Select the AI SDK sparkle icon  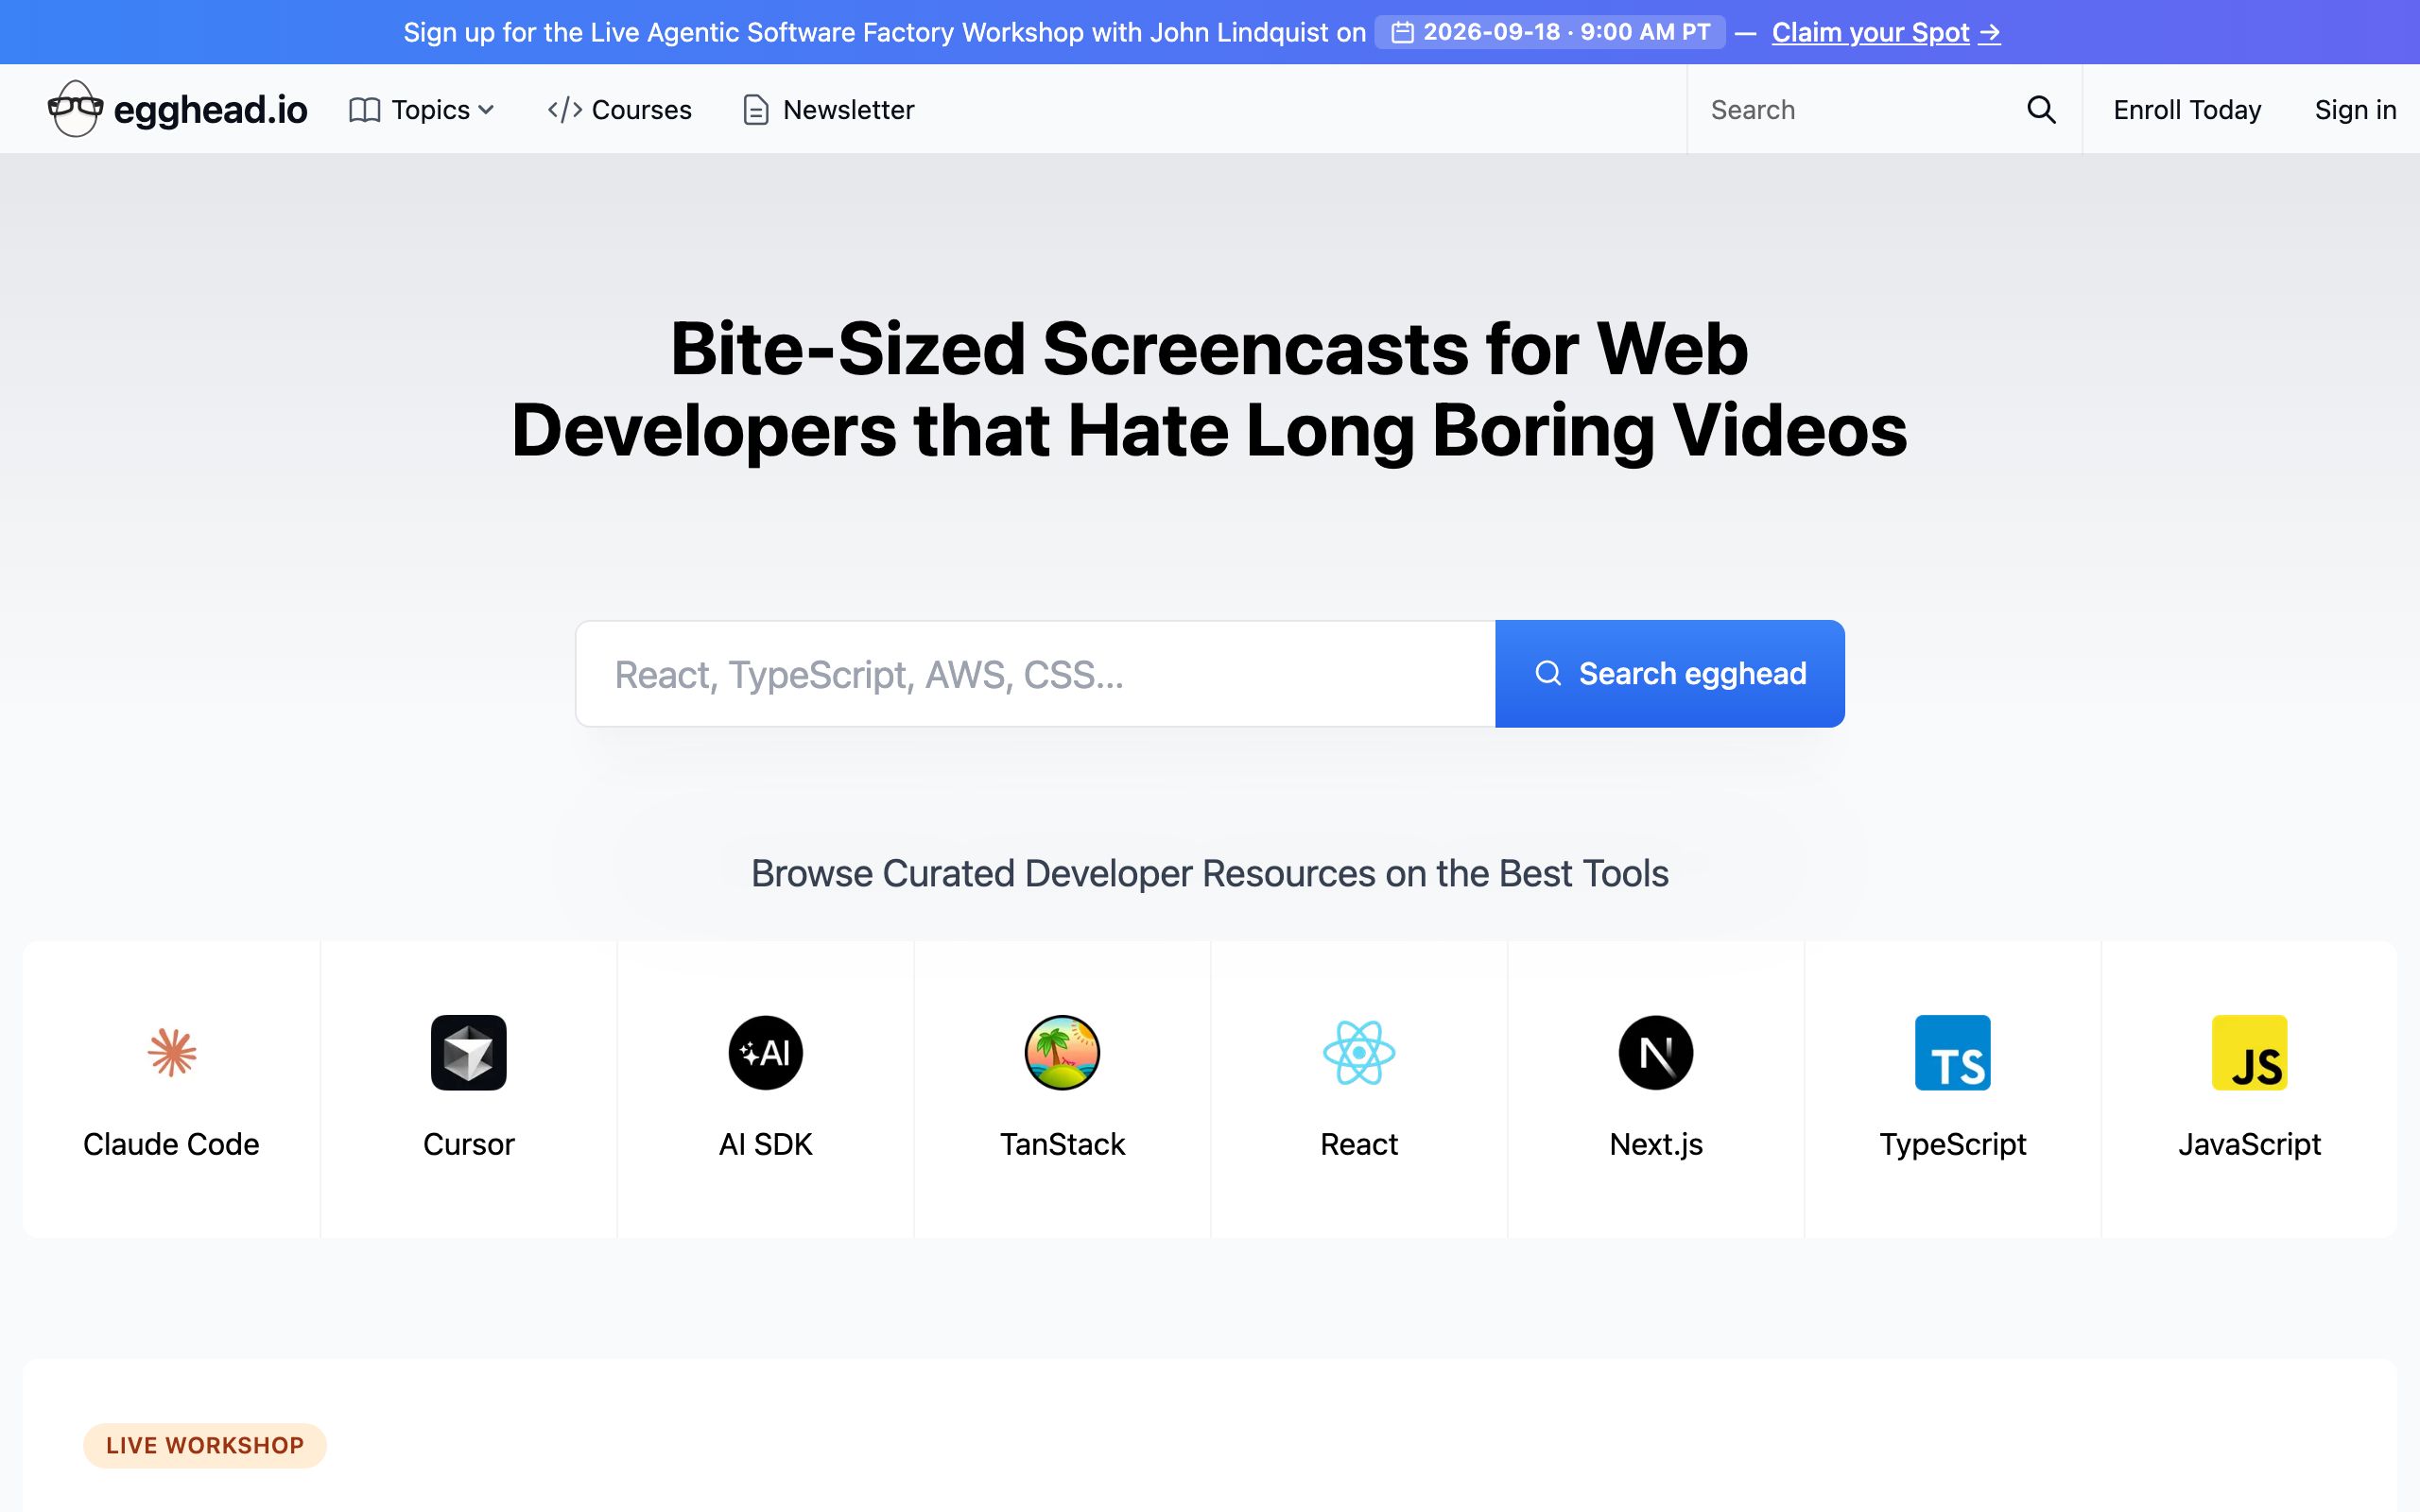(765, 1052)
